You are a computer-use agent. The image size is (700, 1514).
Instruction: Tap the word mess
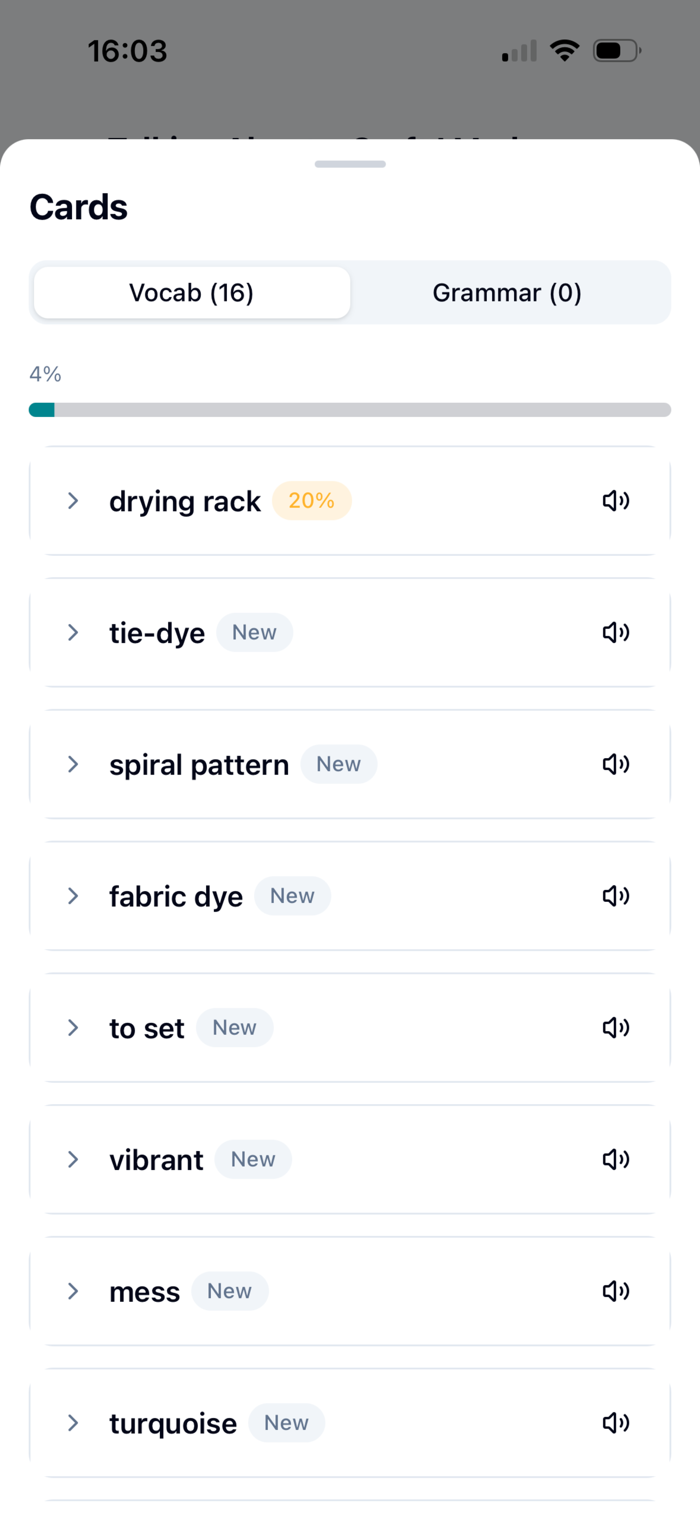point(144,1292)
